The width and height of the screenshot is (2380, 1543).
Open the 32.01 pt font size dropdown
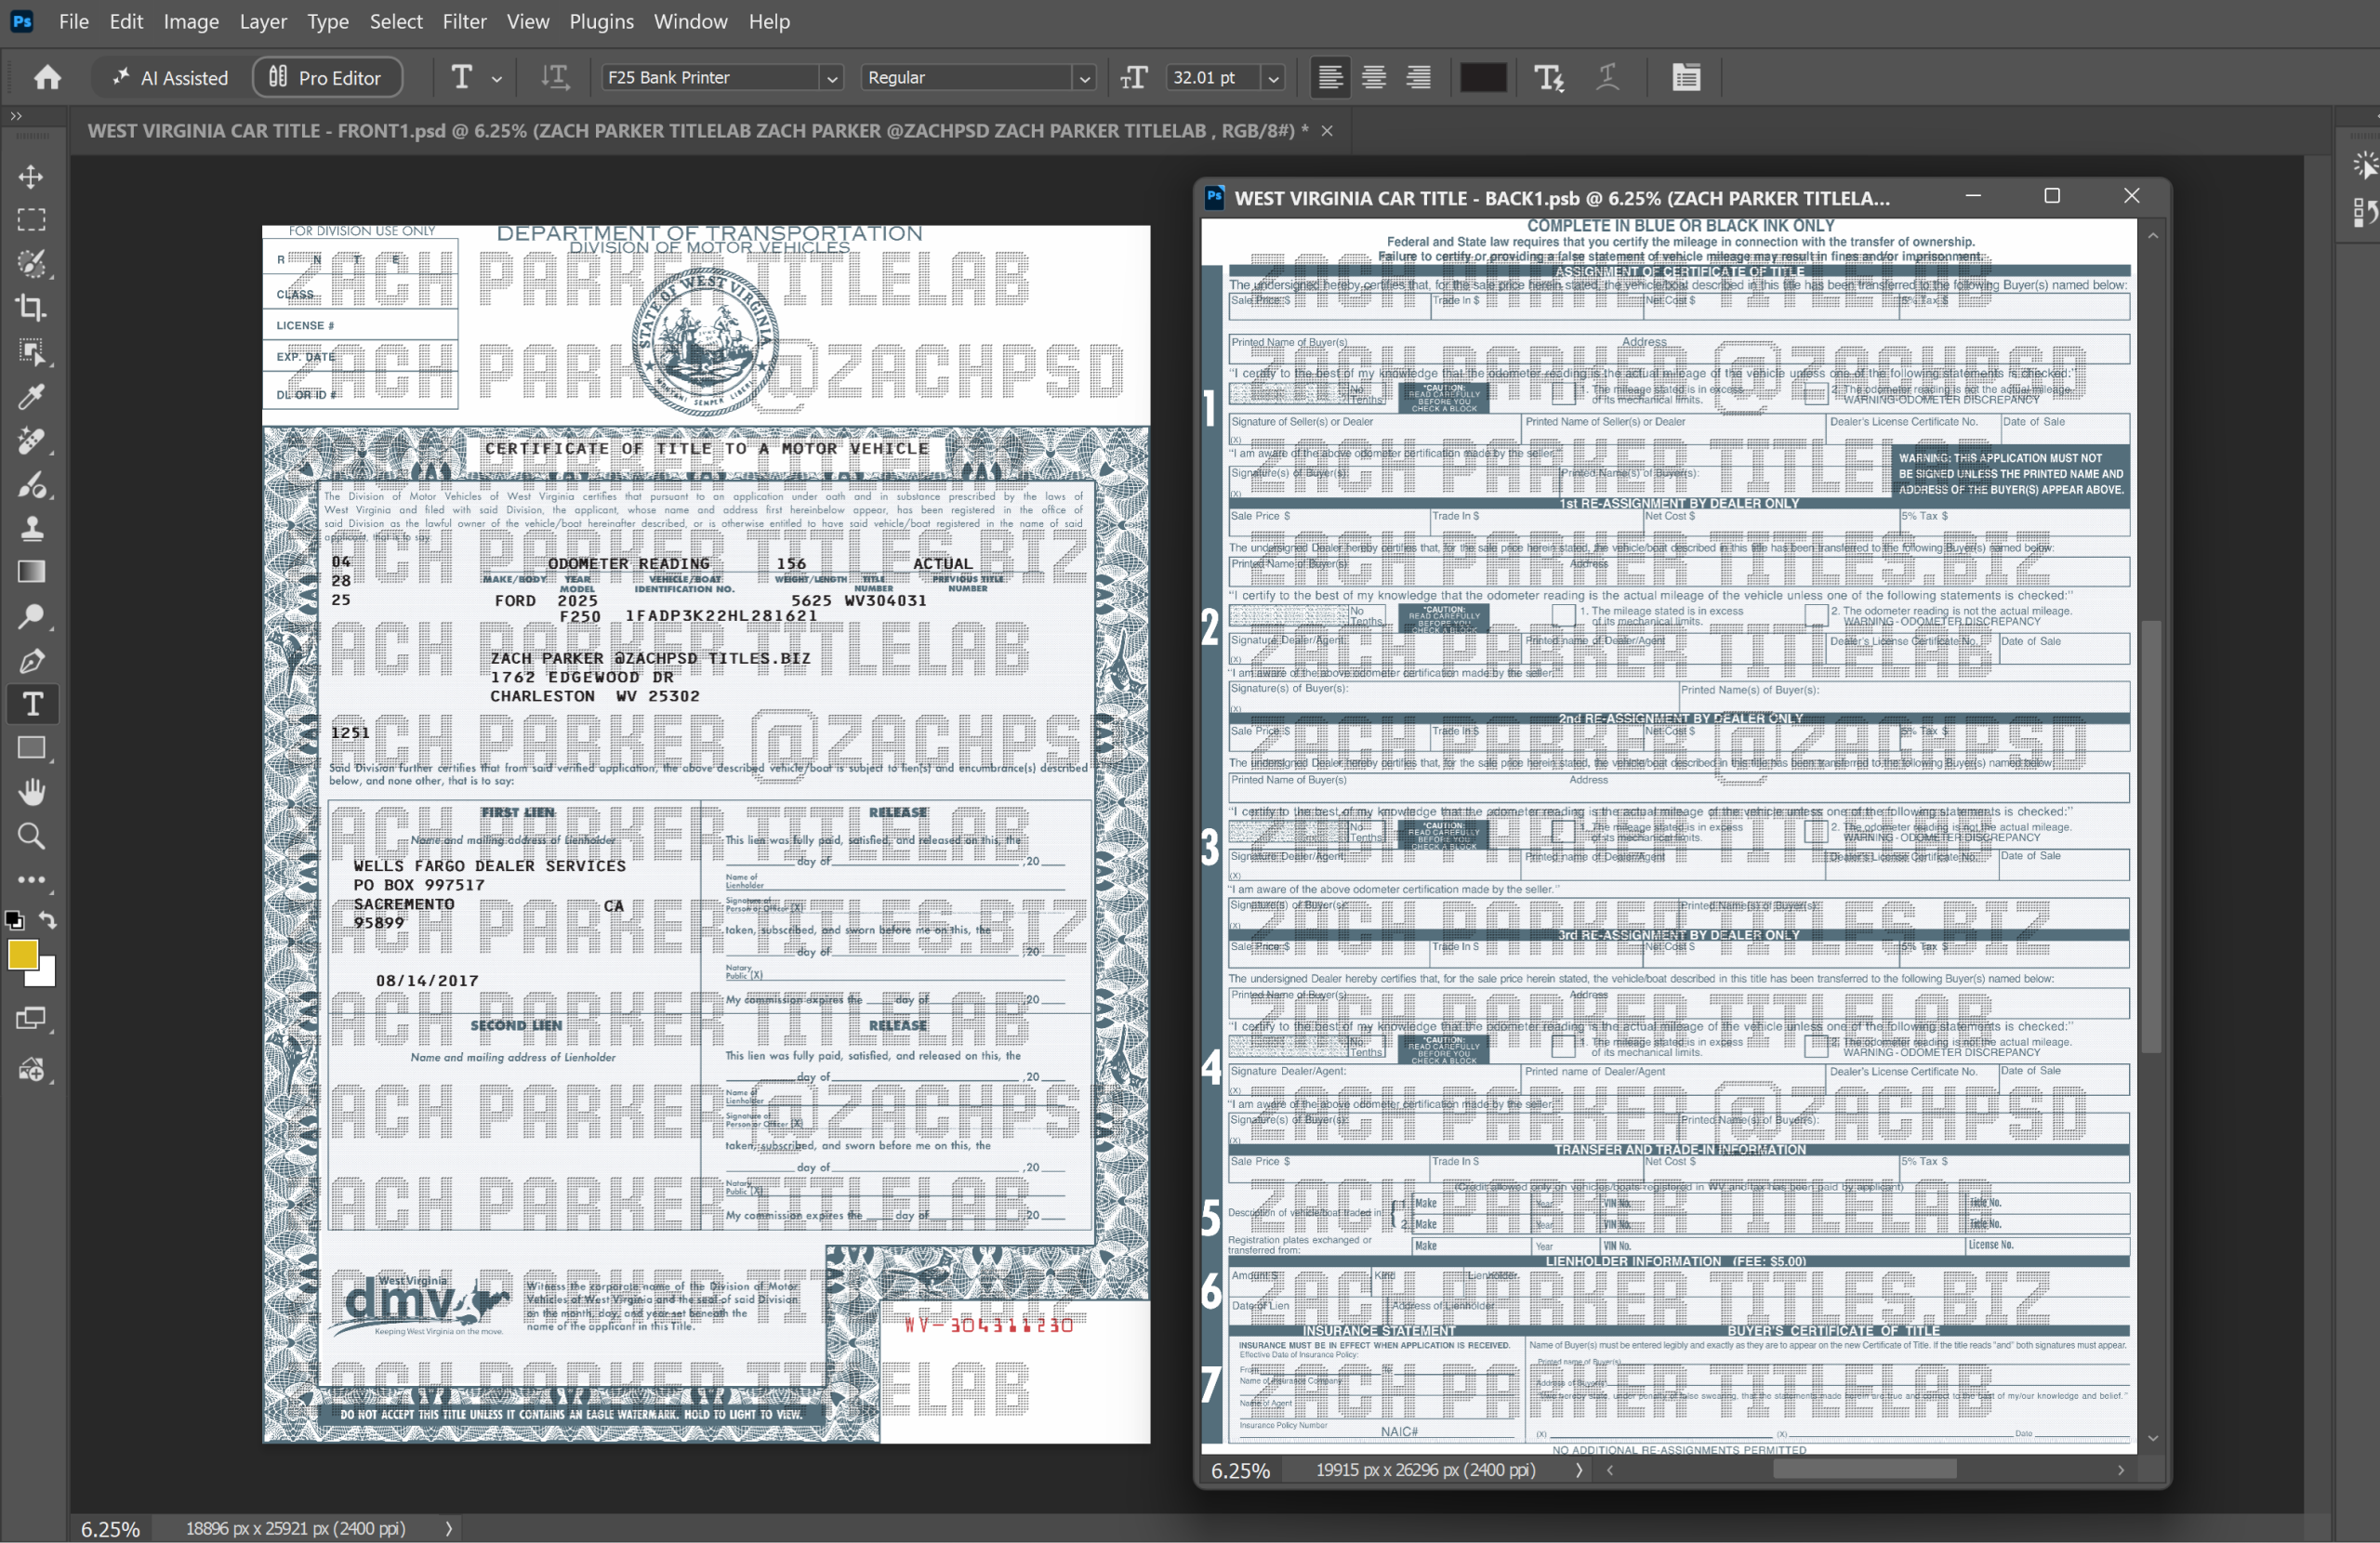point(1273,78)
